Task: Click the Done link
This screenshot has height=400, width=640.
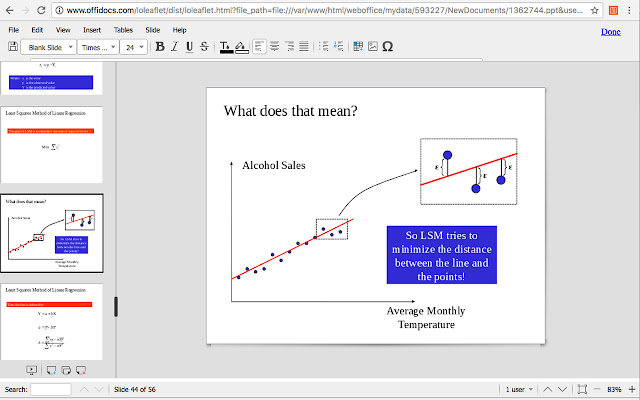Action: point(609,32)
